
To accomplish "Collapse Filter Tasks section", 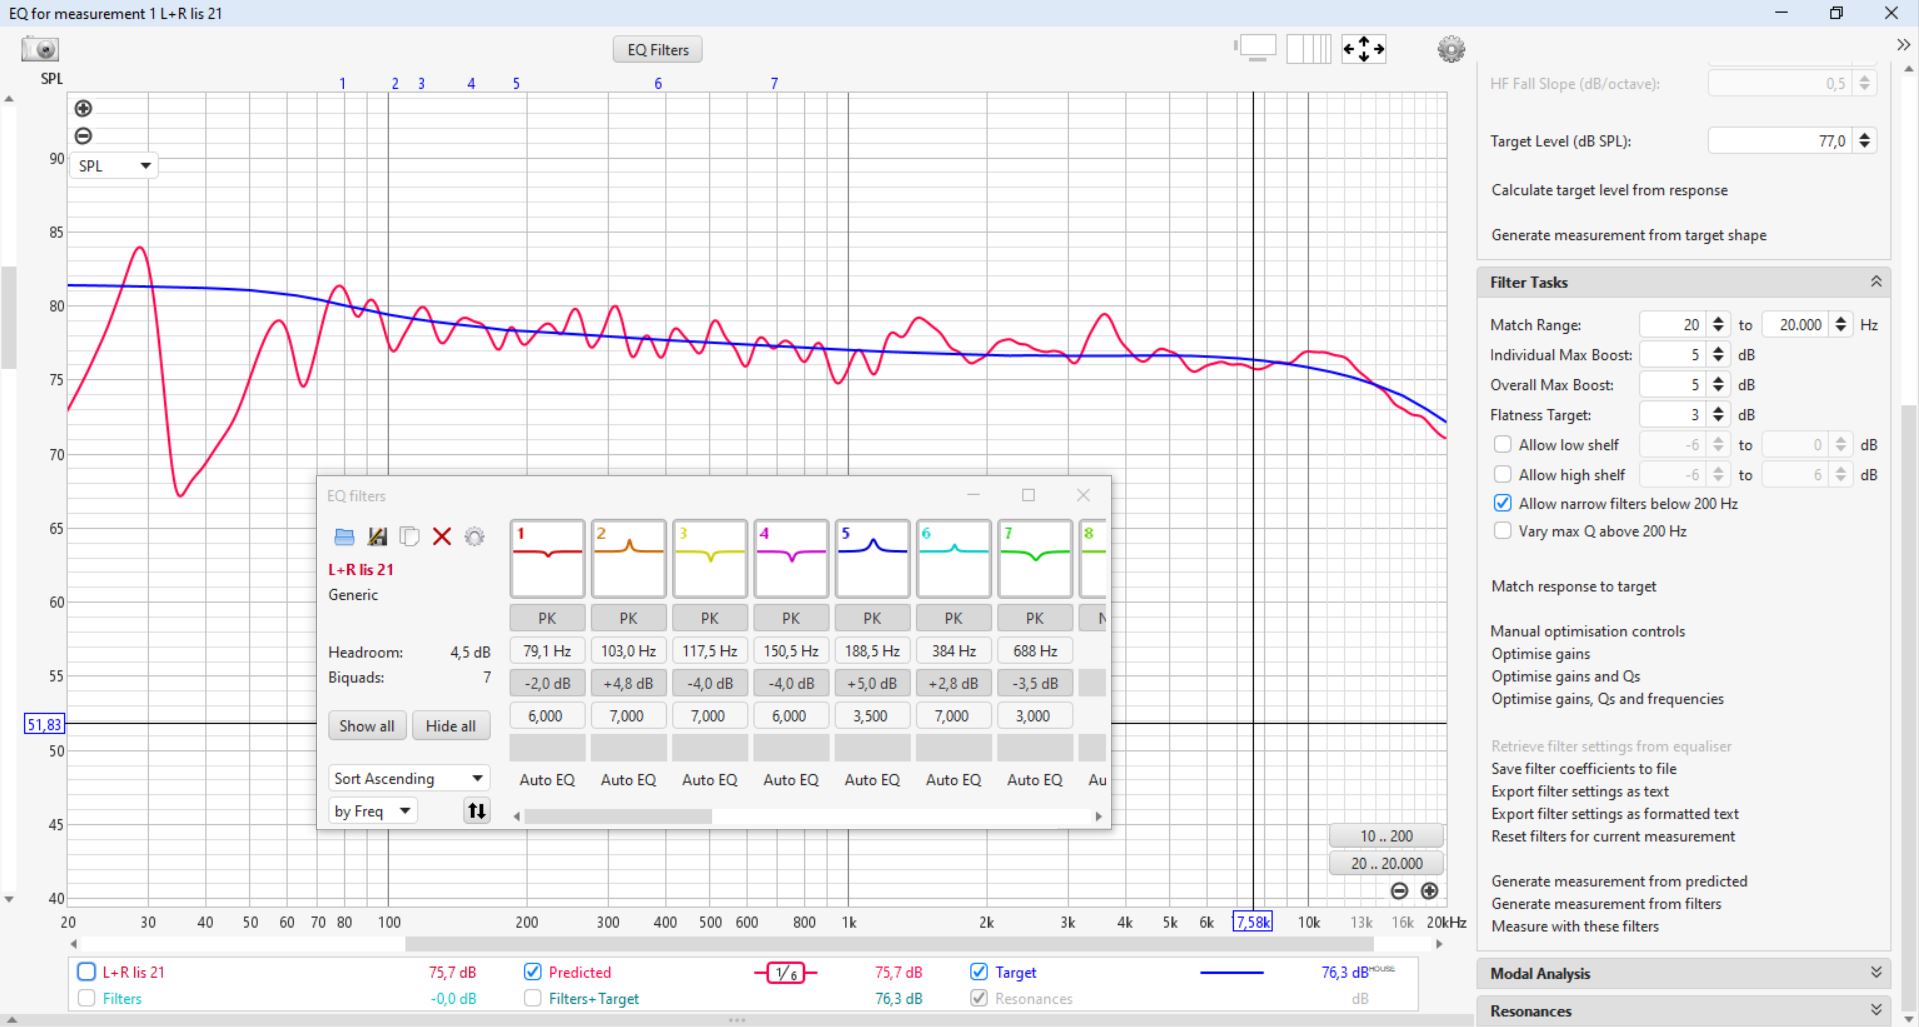I will (x=1876, y=282).
